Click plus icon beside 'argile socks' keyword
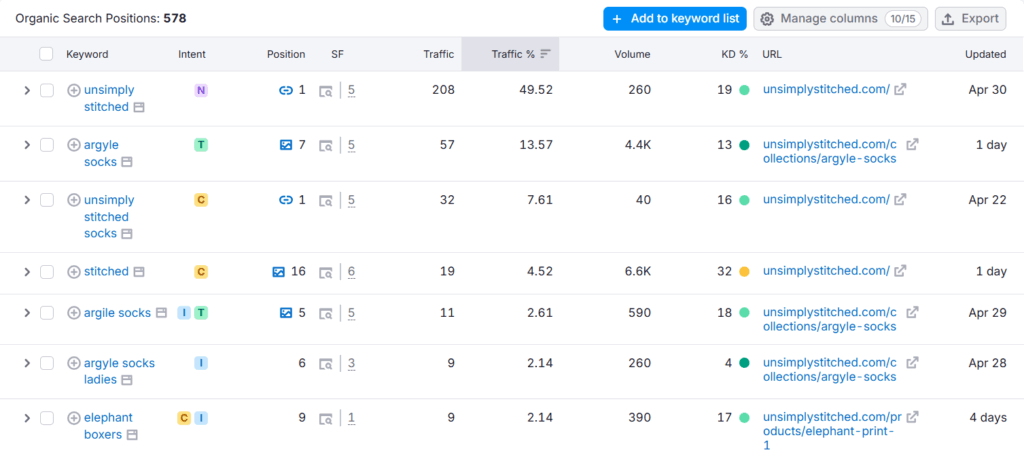 tap(74, 313)
